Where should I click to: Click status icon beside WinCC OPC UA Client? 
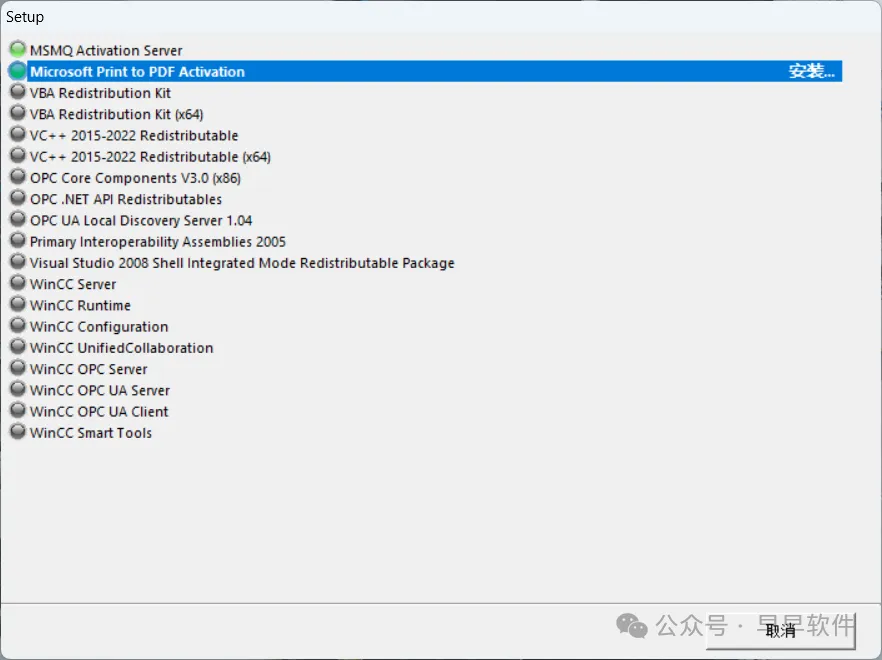[x=18, y=410]
